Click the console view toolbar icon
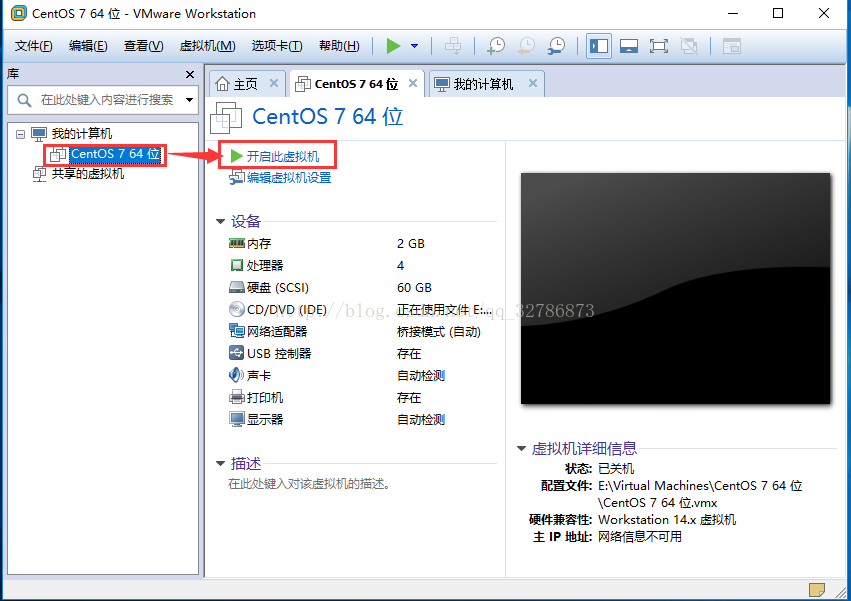 732,46
